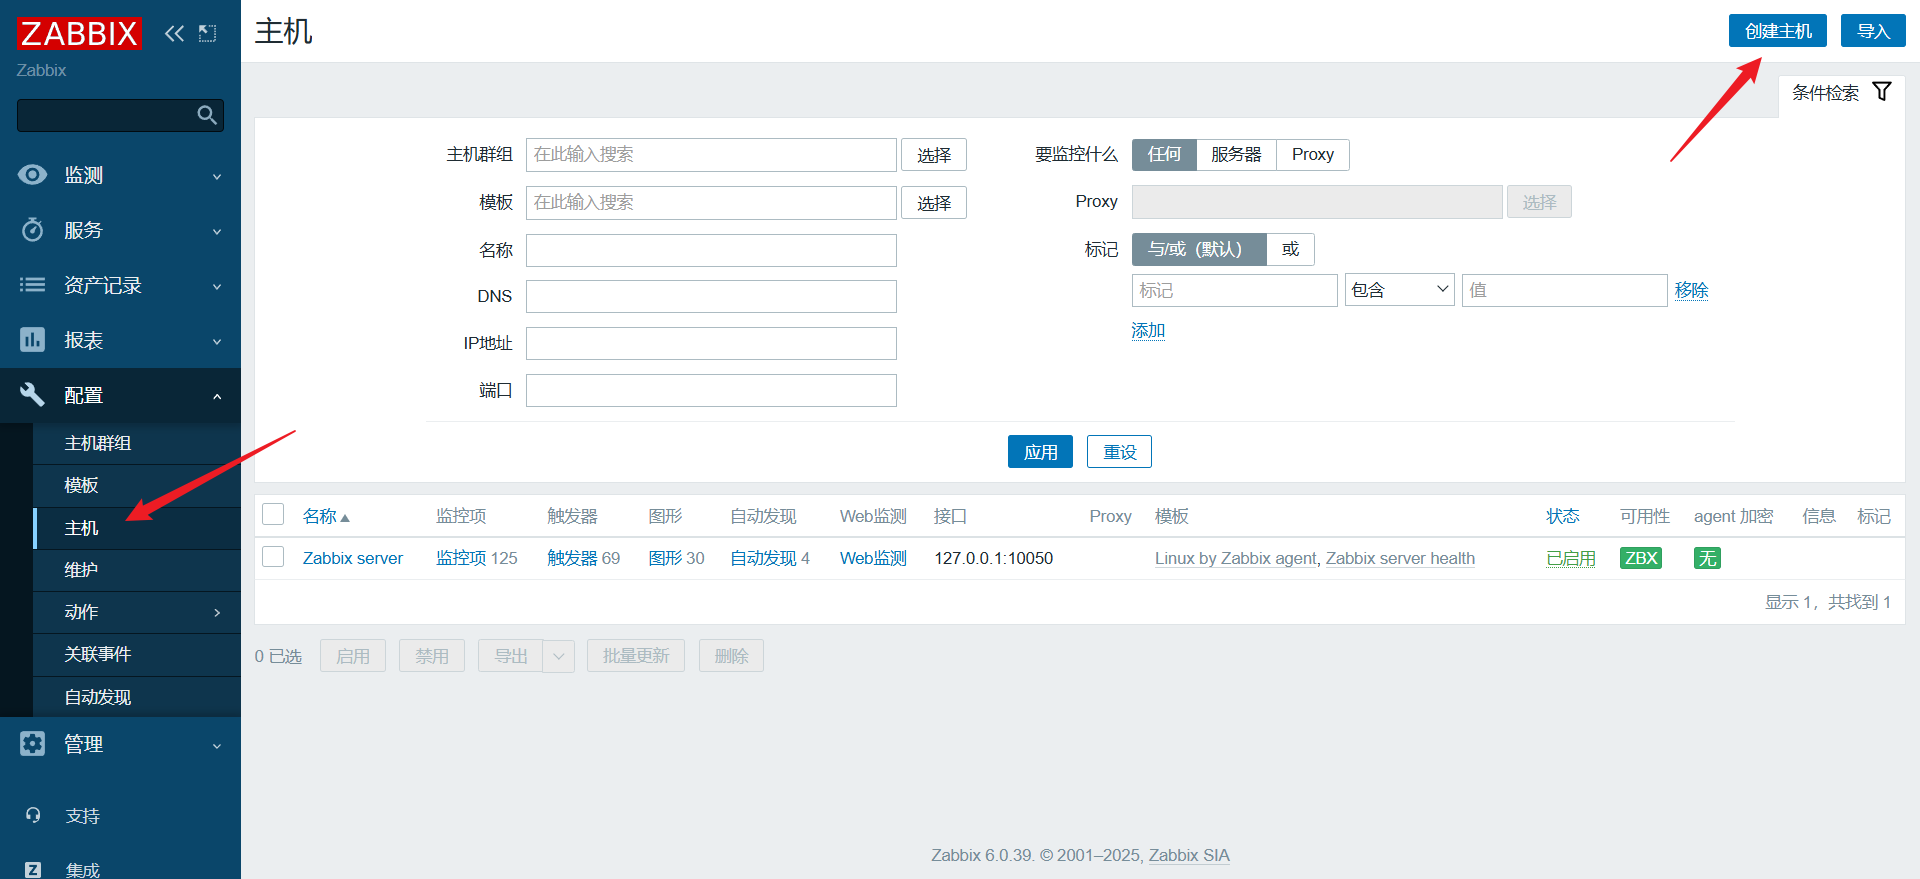Toggle the select-all checkbox in the table header
The image size is (1920, 879).
[x=273, y=515]
